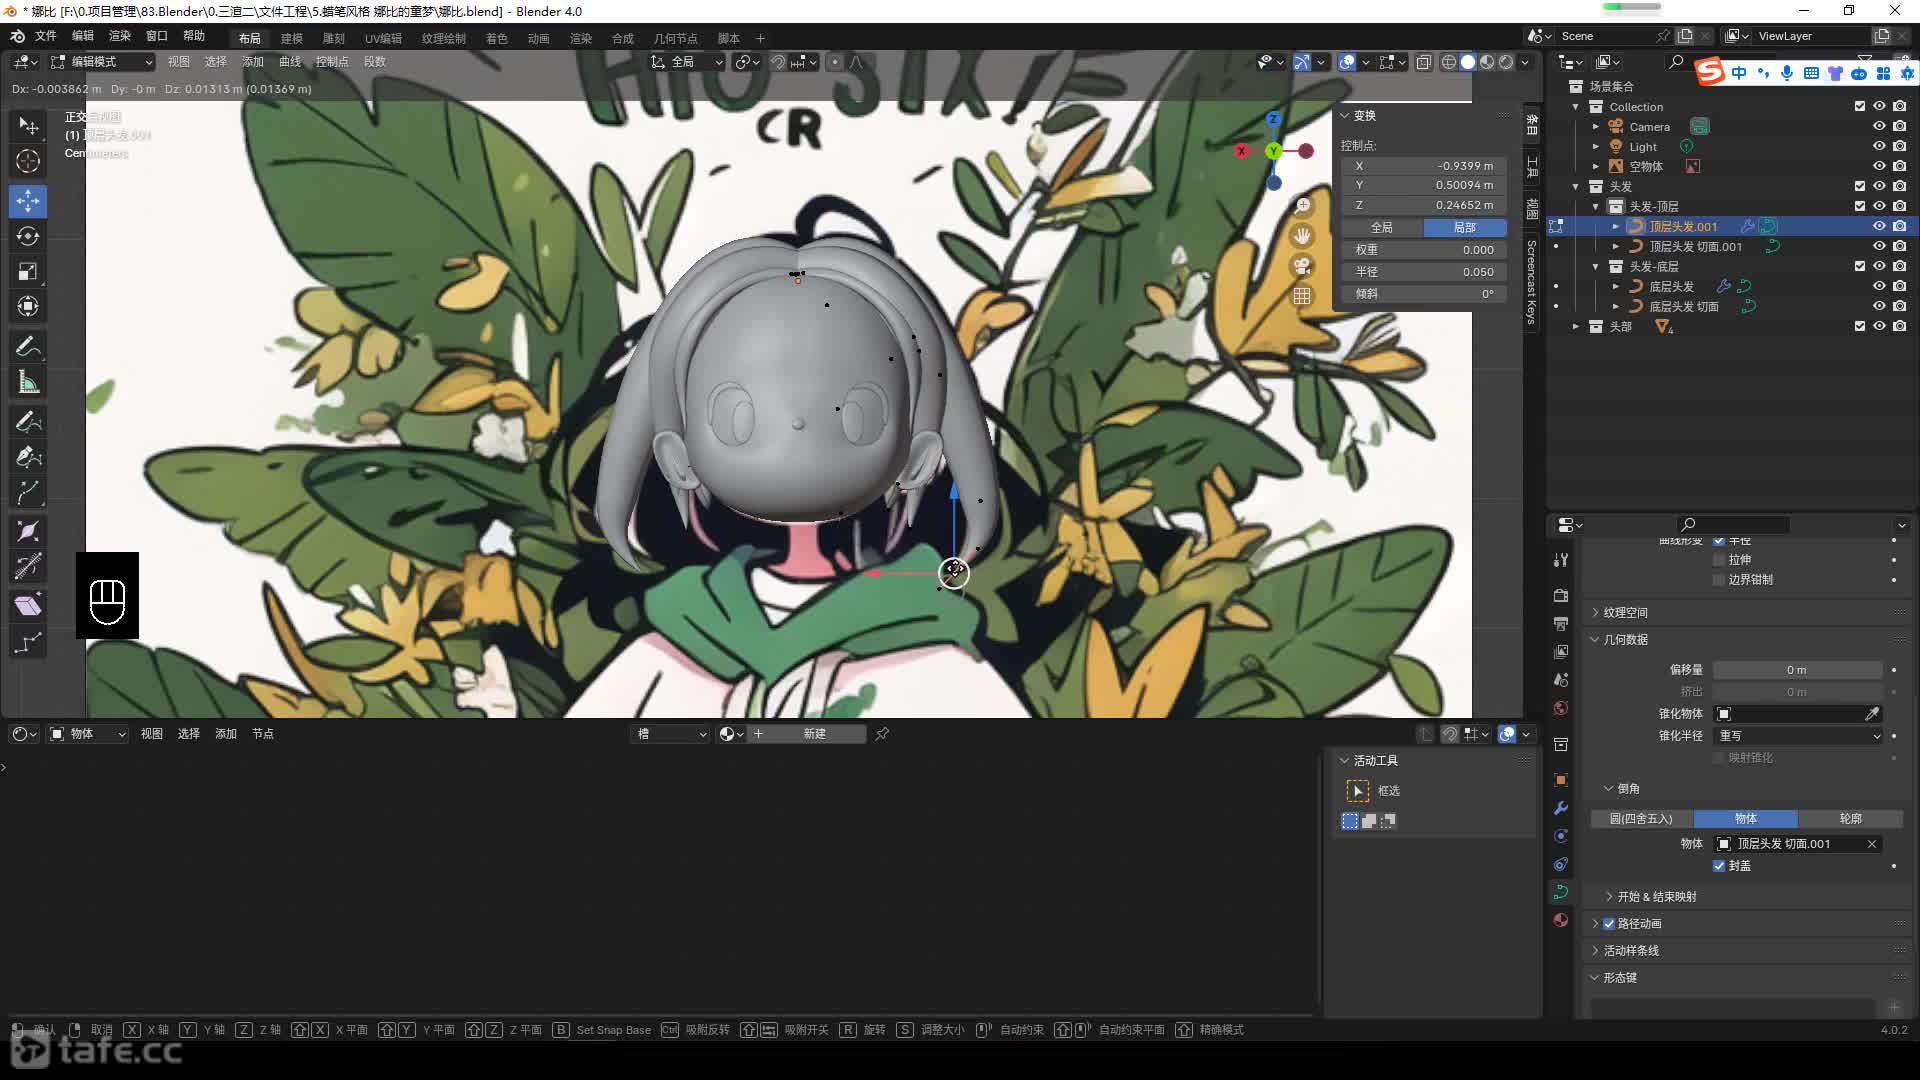Viewport: 1920px width, 1080px height.
Task: Select 全局 transform space button
Action: [1381, 228]
